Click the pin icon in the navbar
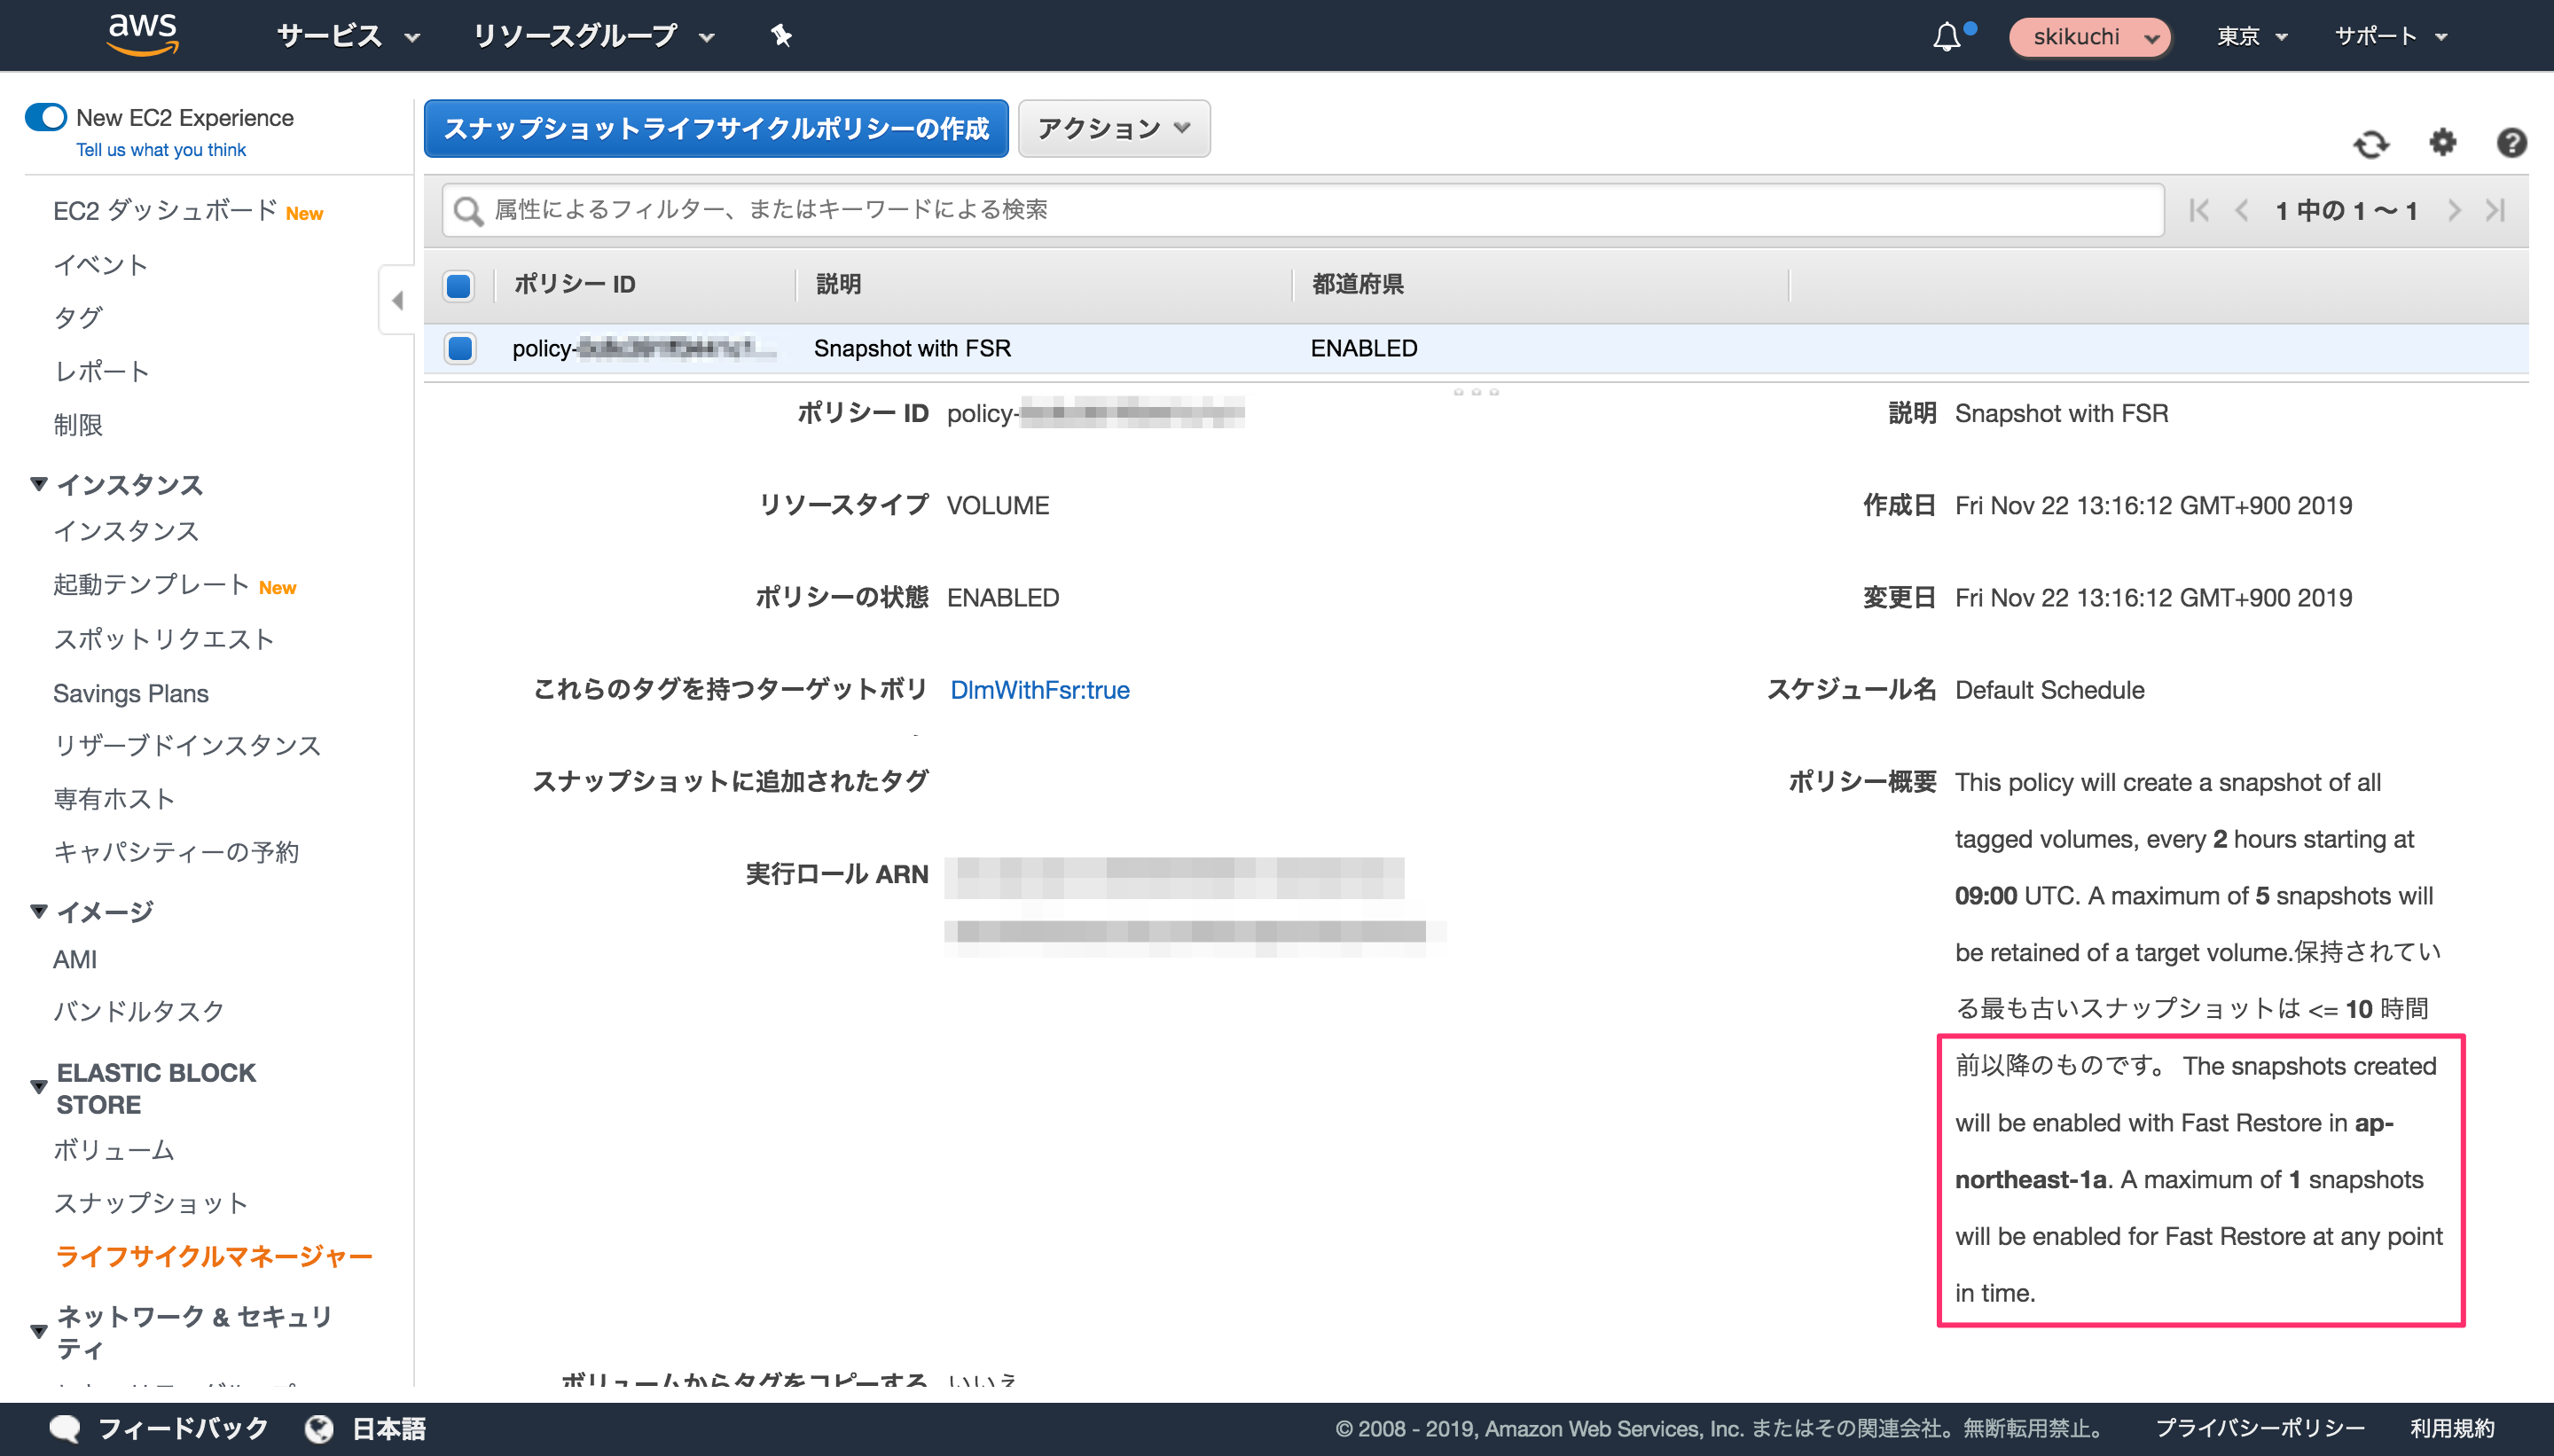The image size is (2554, 1456). pos(780,35)
